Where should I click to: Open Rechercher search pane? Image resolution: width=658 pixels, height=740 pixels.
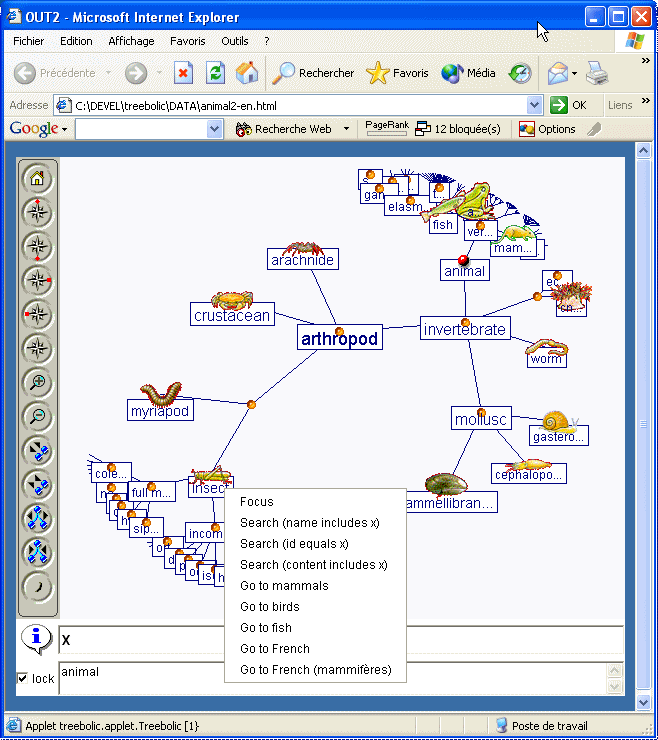click(x=313, y=73)
